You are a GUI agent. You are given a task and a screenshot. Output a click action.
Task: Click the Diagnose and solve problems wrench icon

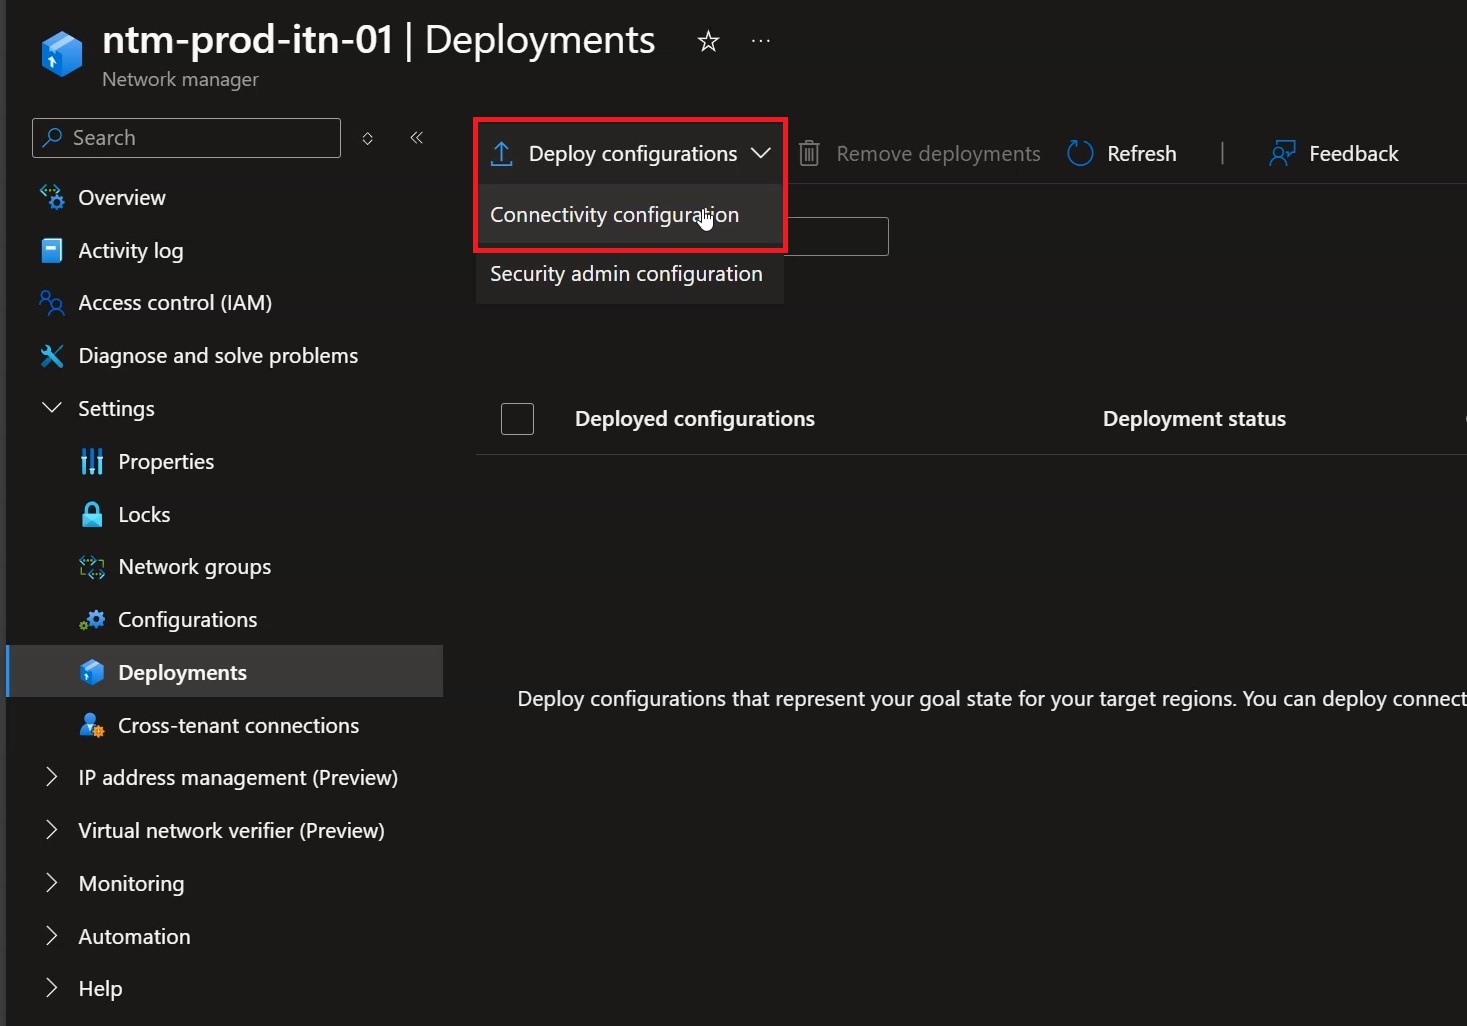click(52, 355)
